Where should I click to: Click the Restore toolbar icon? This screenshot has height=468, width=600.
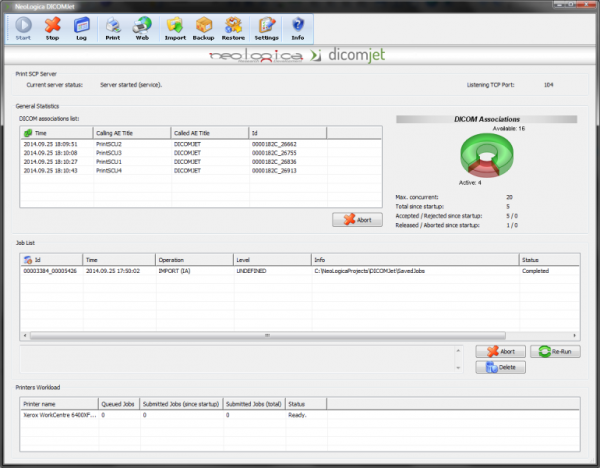click(233, 27)
